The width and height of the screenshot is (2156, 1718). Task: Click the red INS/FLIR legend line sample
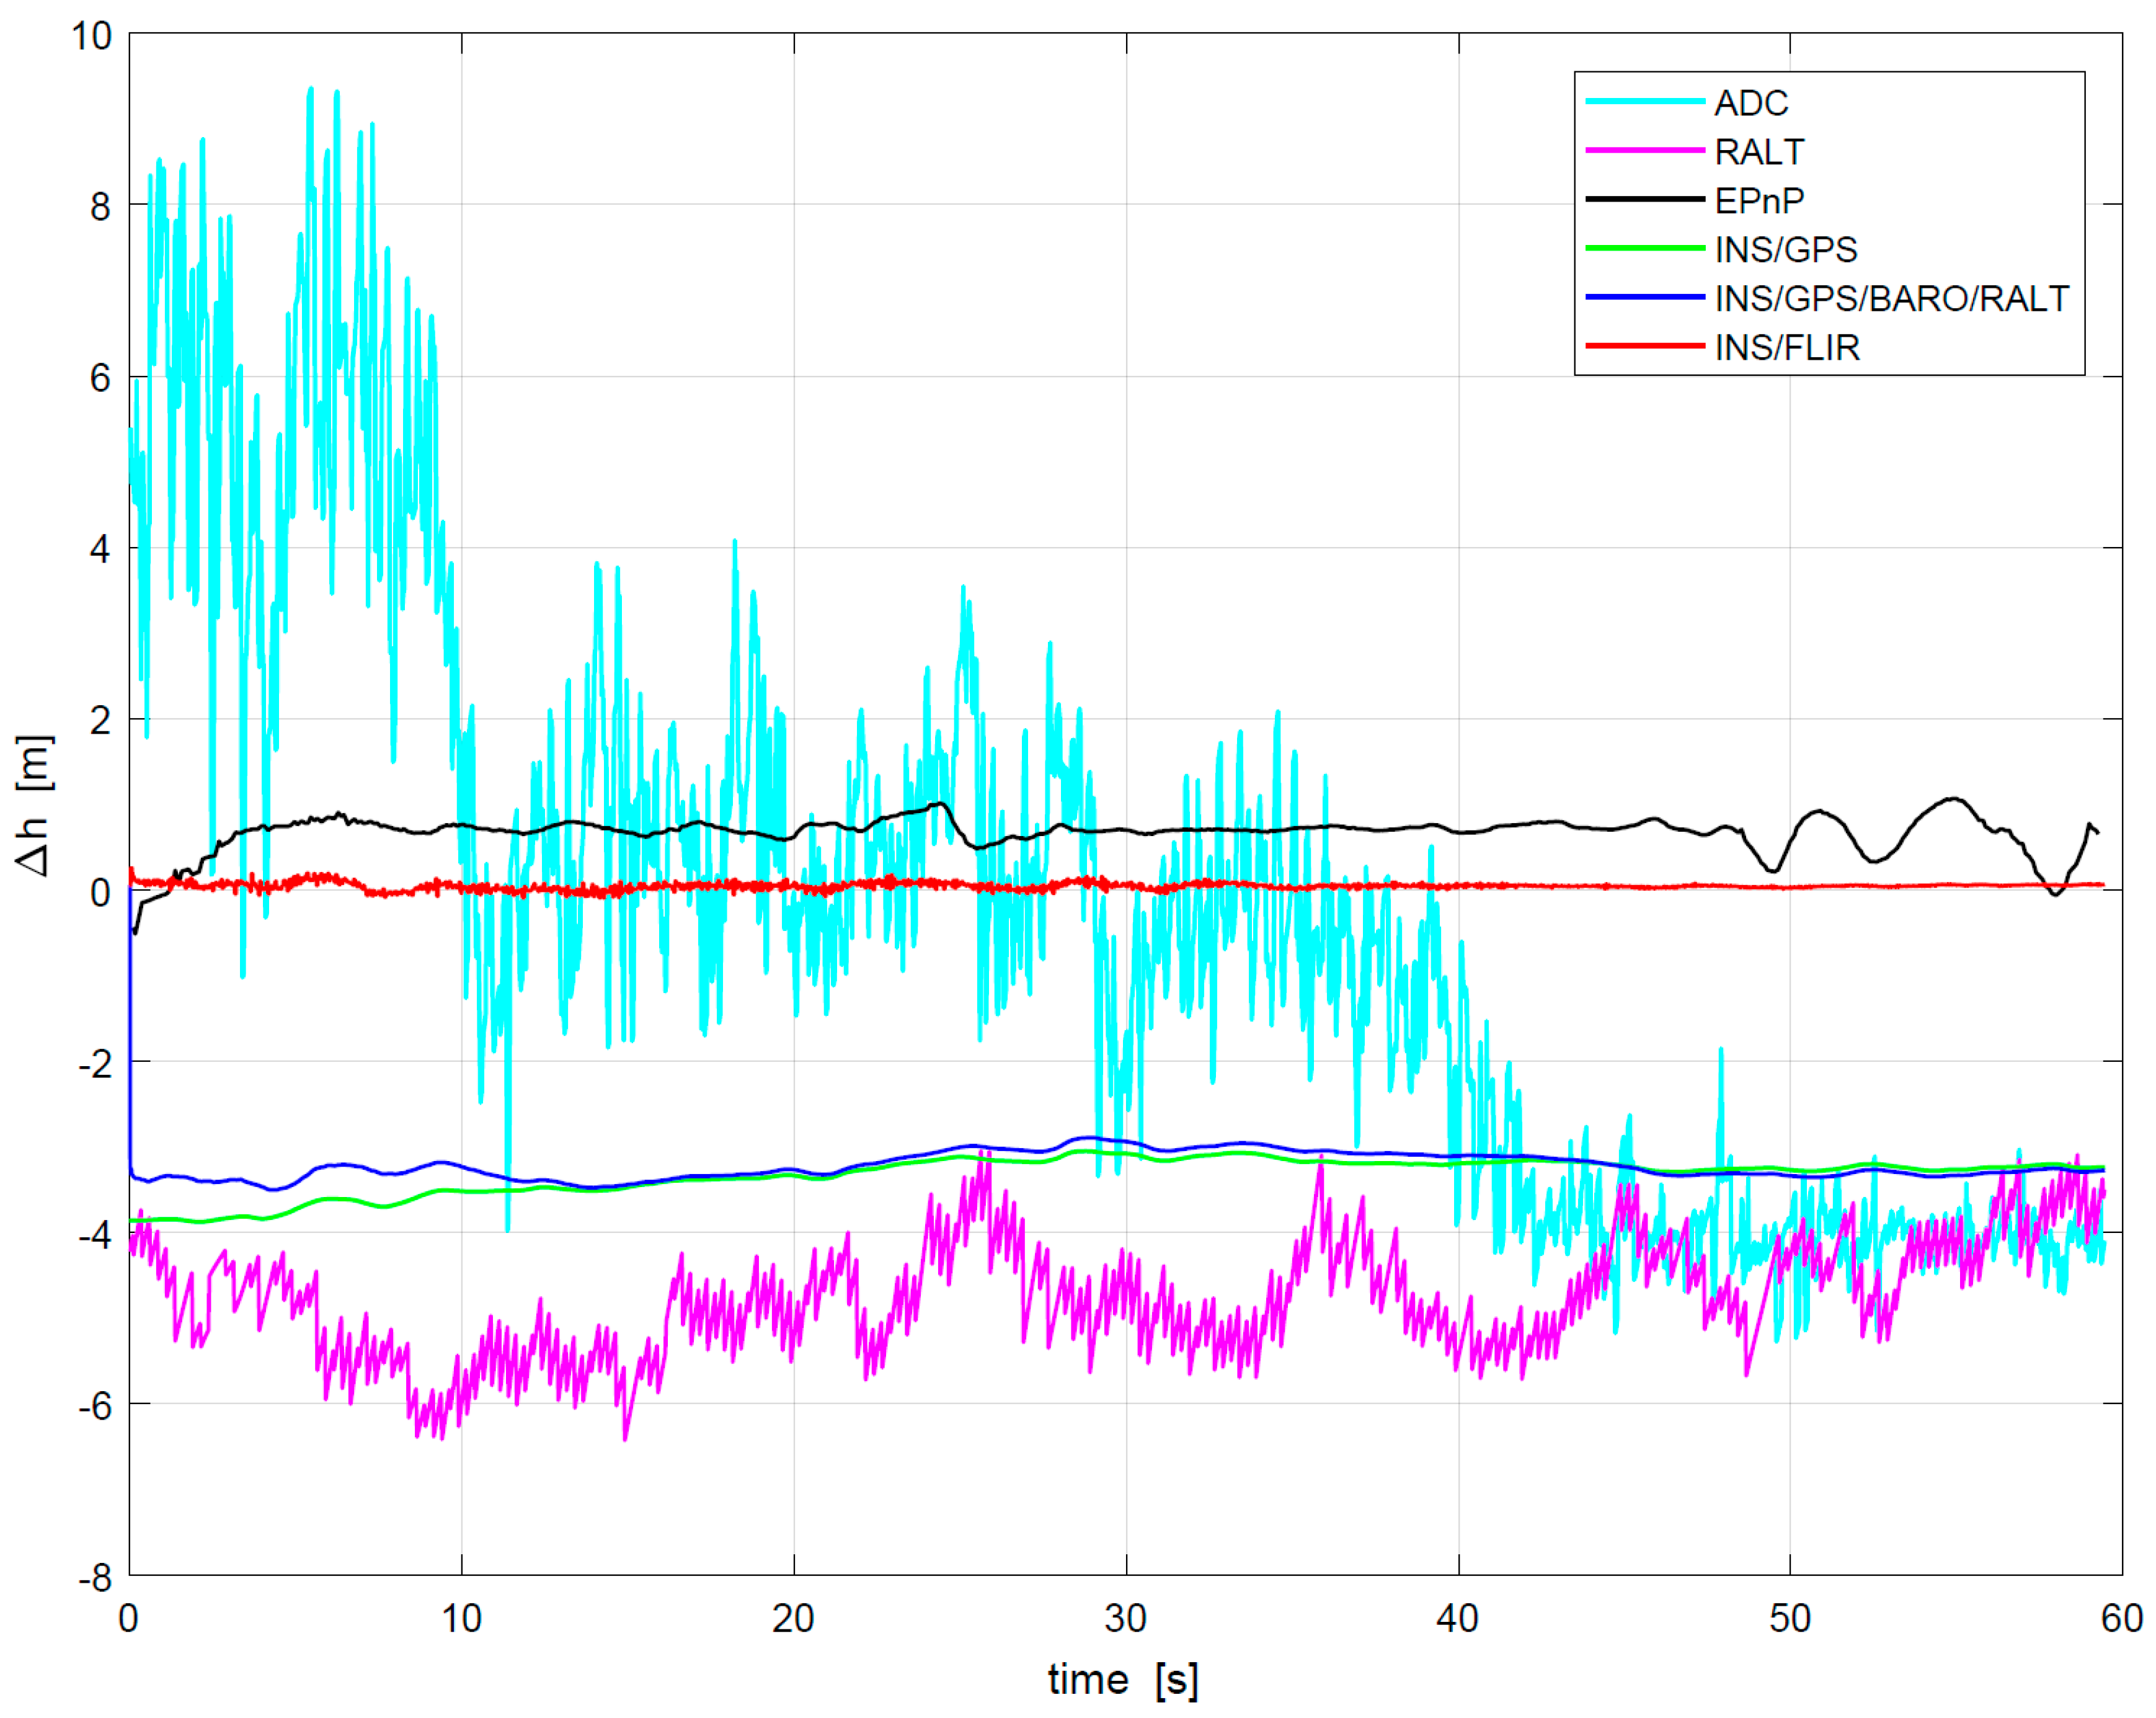[x=1645, y=346]
